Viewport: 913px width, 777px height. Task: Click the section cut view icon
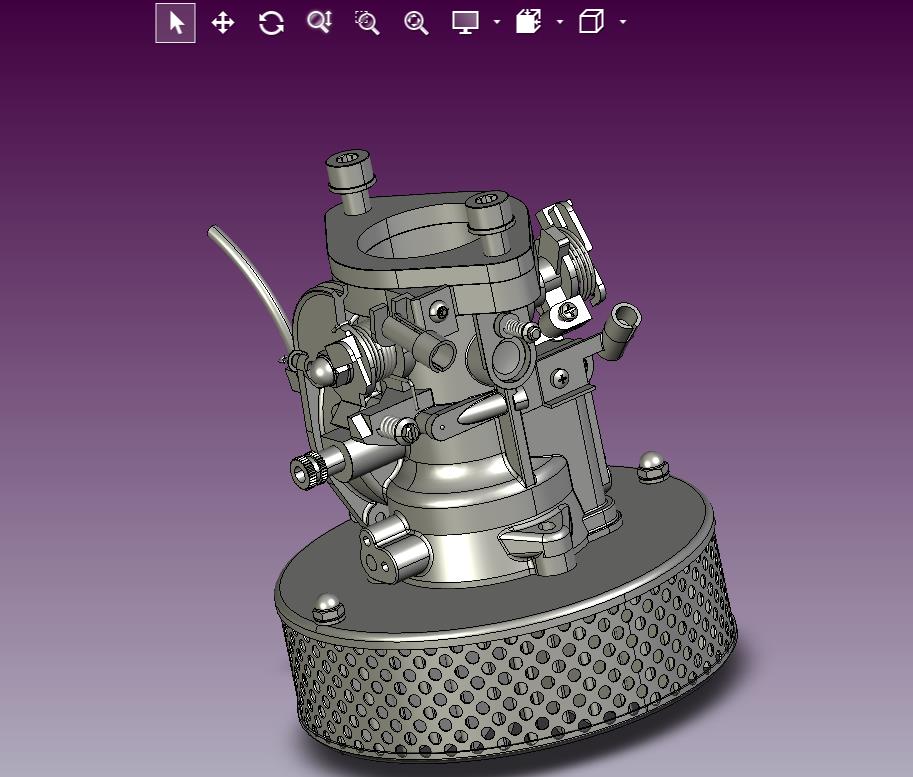(529, 22)
